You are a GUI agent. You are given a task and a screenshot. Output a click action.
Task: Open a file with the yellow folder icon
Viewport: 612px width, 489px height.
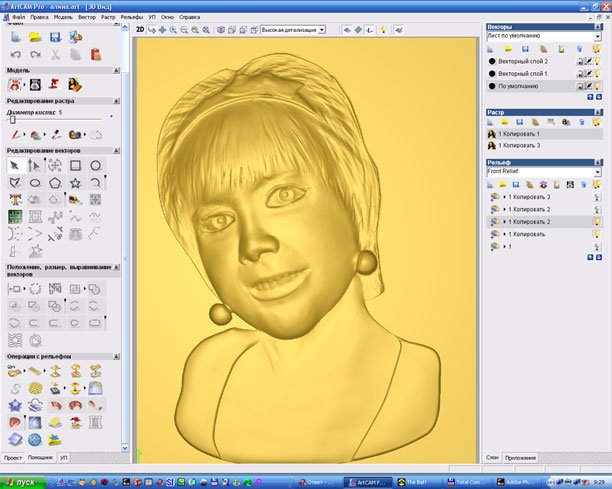point(35,37)
